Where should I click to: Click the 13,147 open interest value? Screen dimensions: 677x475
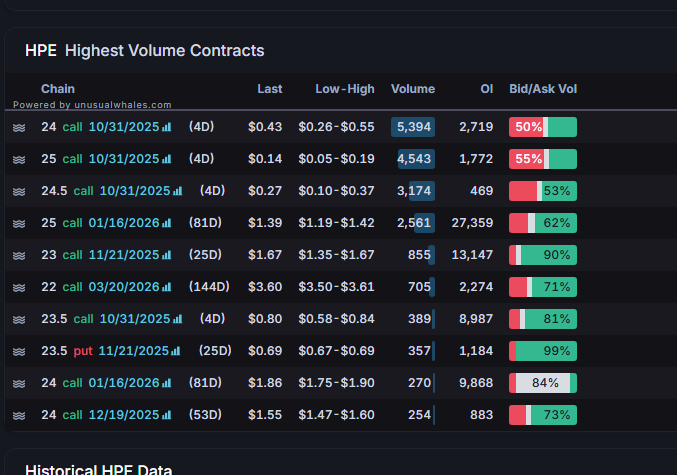[472, 255]
